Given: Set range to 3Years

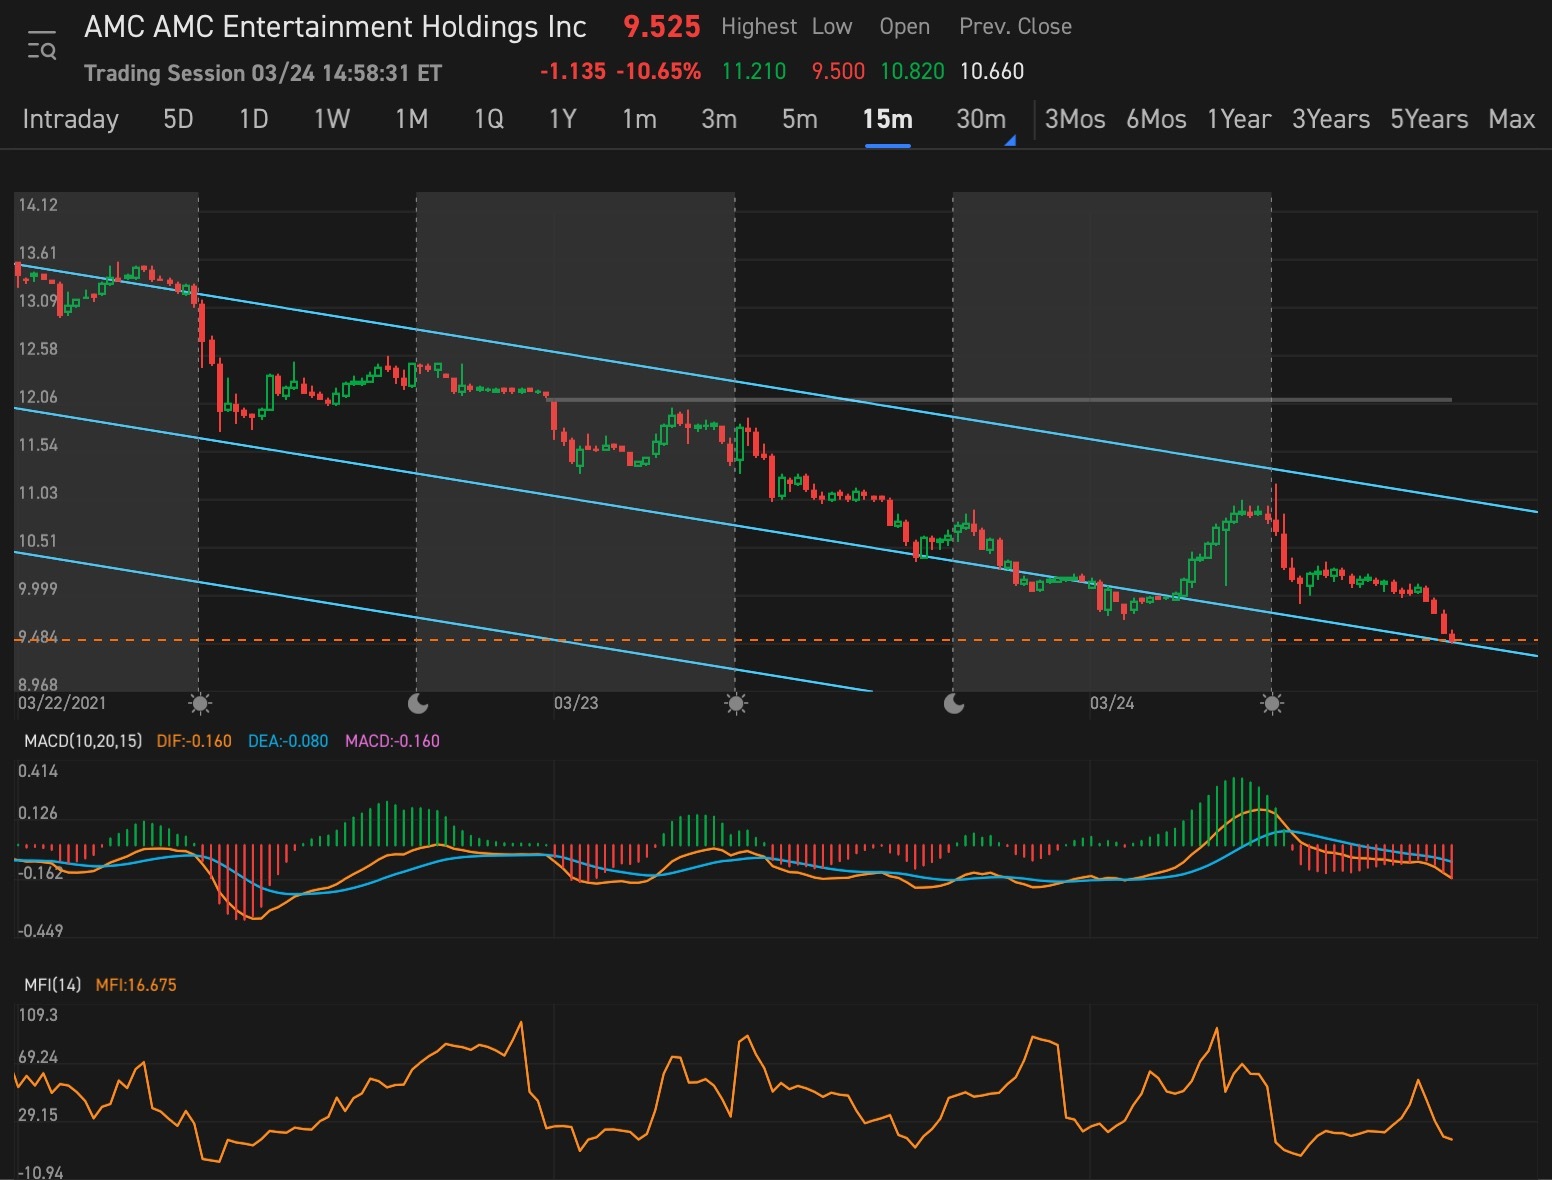Looking at the screenshot, I should (x=1331, y=119).
